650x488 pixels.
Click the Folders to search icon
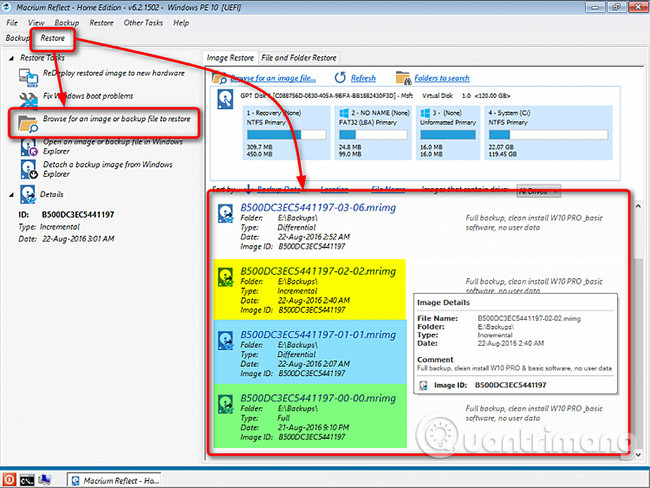tap(403, 78)
